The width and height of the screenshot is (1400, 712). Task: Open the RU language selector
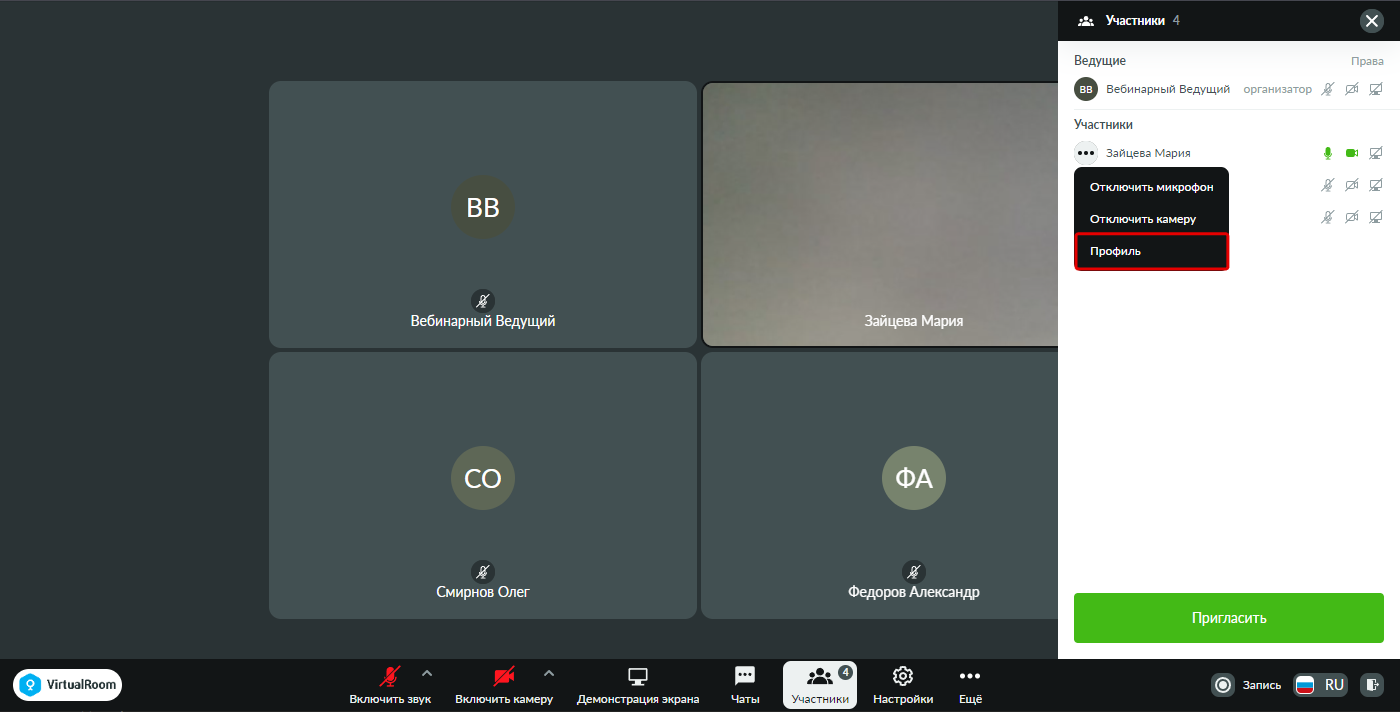pos(1321,685)
